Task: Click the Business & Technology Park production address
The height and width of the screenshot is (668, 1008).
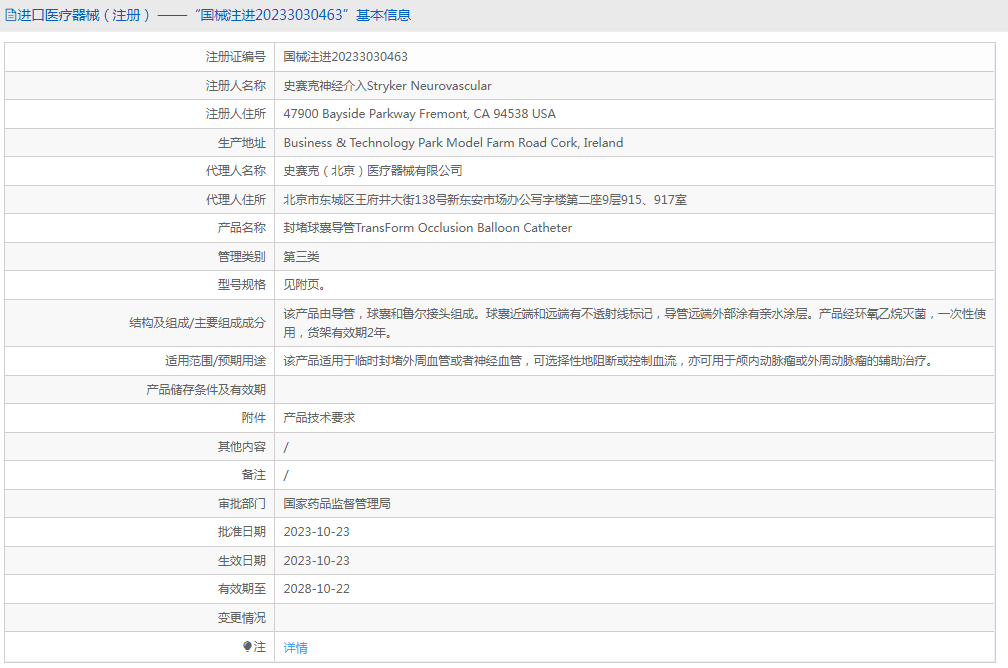Action: [x=453, y=143]
